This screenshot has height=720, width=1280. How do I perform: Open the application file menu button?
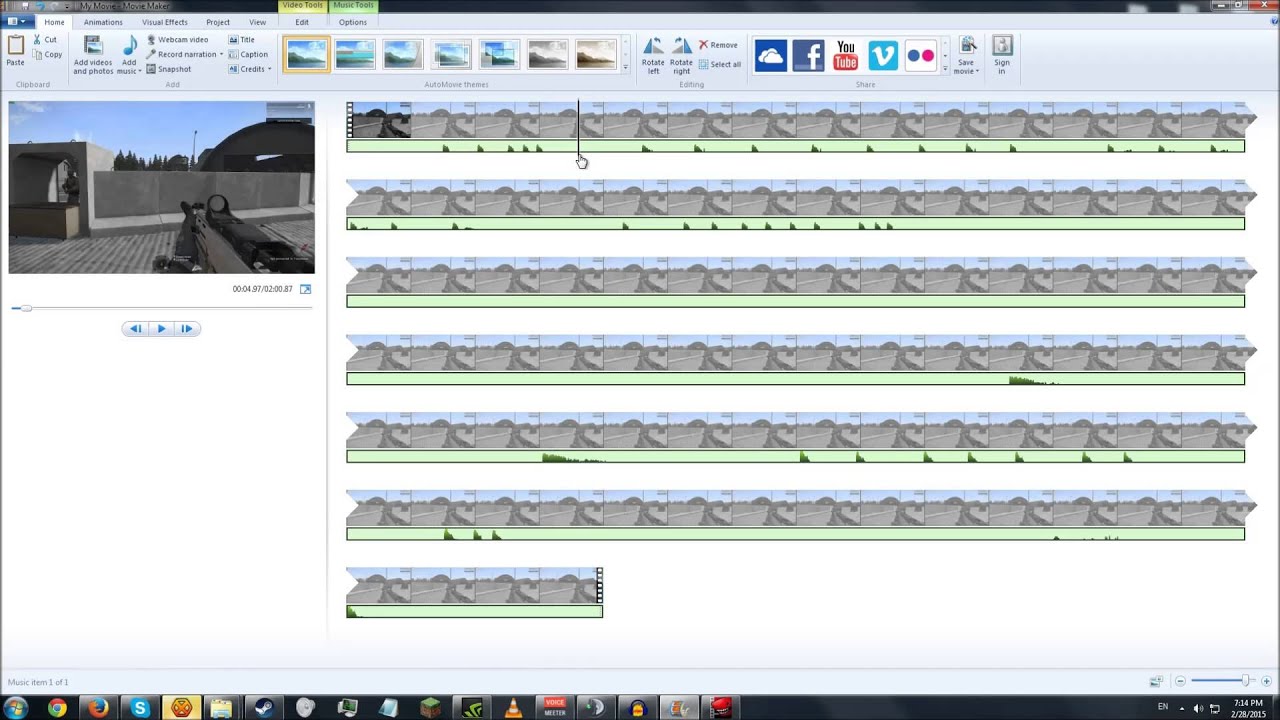tap(18, 22)
